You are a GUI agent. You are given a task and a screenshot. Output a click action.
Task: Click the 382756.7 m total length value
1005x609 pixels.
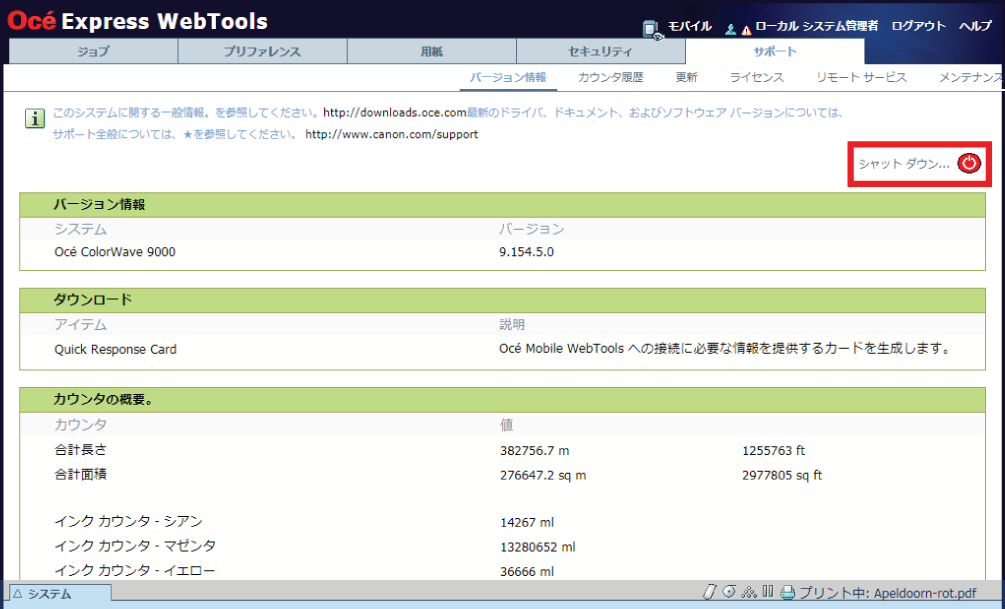click(x=535, y=451)
